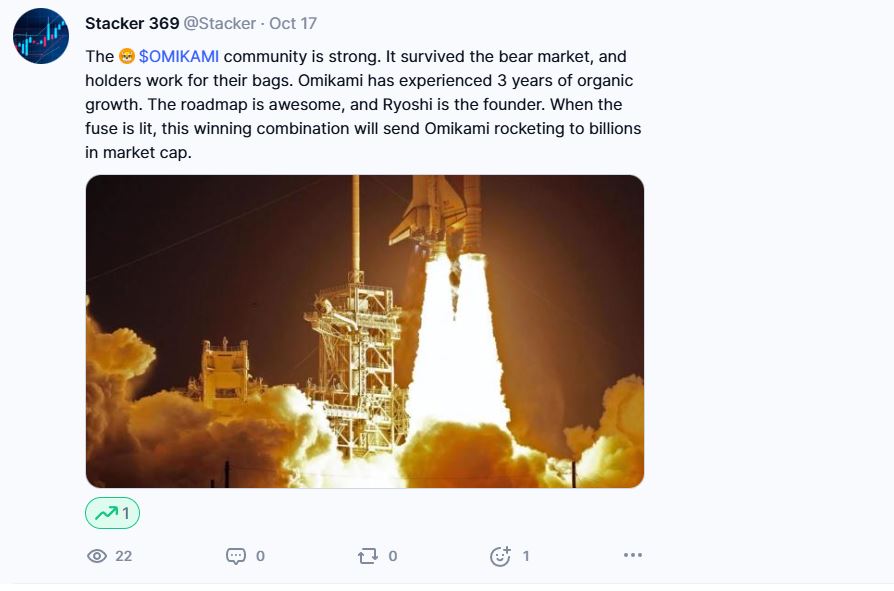Image resolution: width=894 pixels, height=591 pixels.
Task: Toggle the green bullish reaction badge
Action: [x=112, y=513]
